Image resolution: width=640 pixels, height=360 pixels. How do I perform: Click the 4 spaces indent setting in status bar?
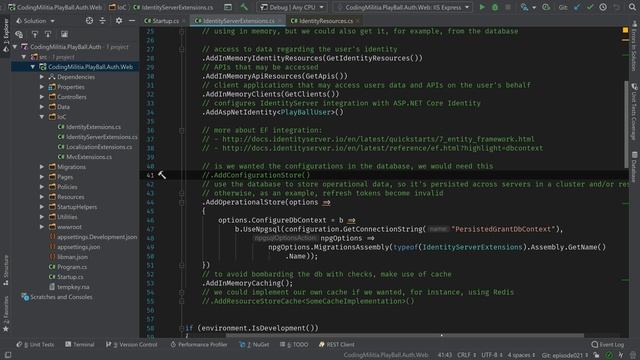pyautogui.click(x=521, y=355)
